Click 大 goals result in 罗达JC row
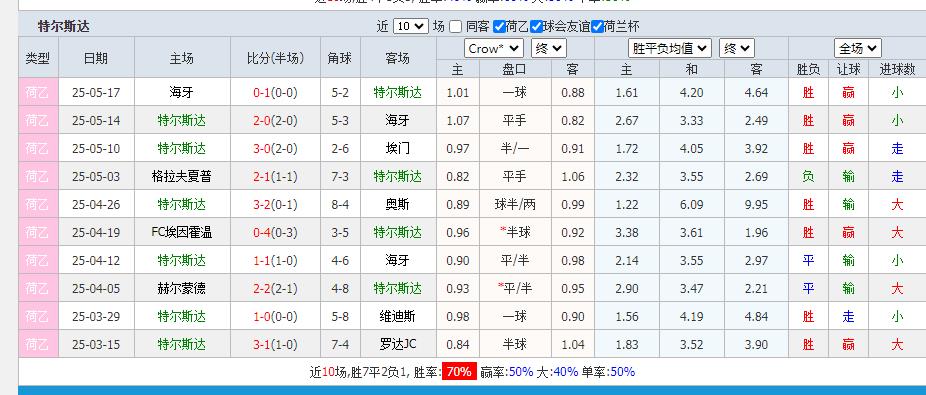Viewport: 926px width, 395px height. click(897, 344)
